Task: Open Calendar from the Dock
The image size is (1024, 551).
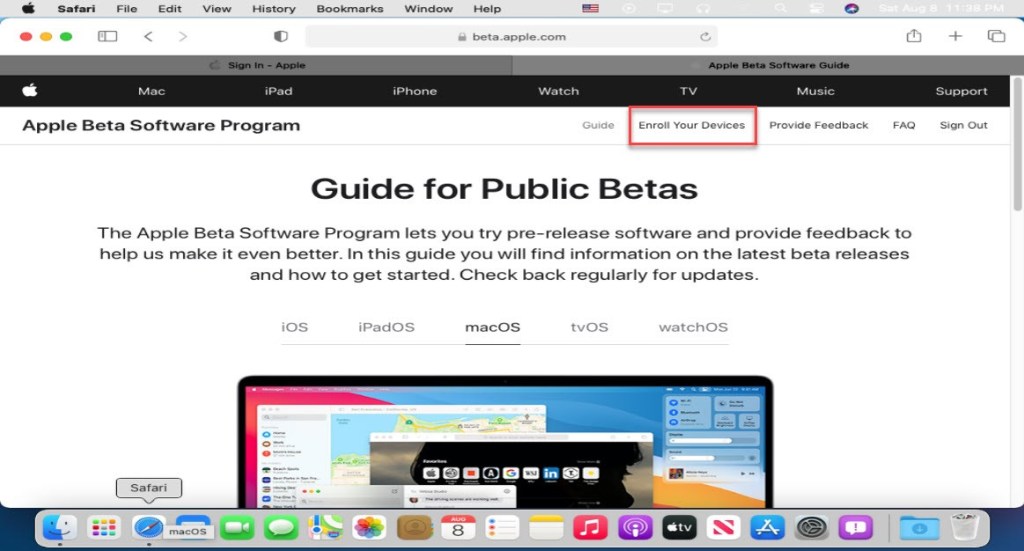Action: click(458, 527)
